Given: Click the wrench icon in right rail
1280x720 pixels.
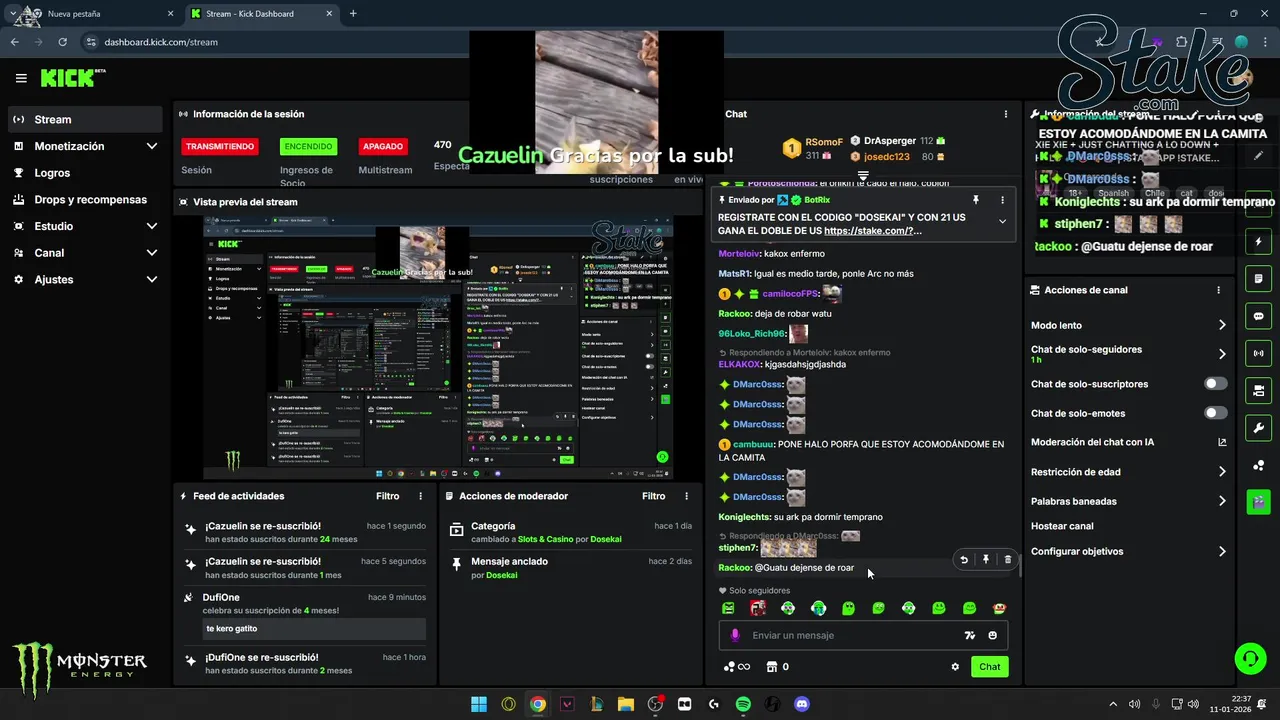Looking at the screenshot, I should (1258, 428).
